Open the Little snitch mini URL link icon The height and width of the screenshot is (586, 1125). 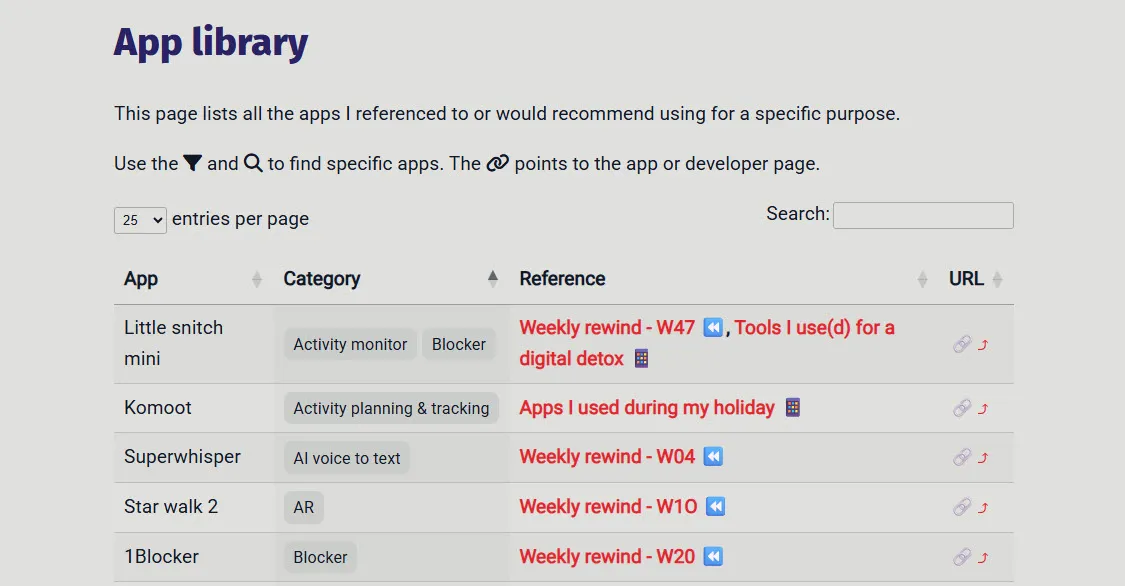pyautogui.click(x=962, y=344)
